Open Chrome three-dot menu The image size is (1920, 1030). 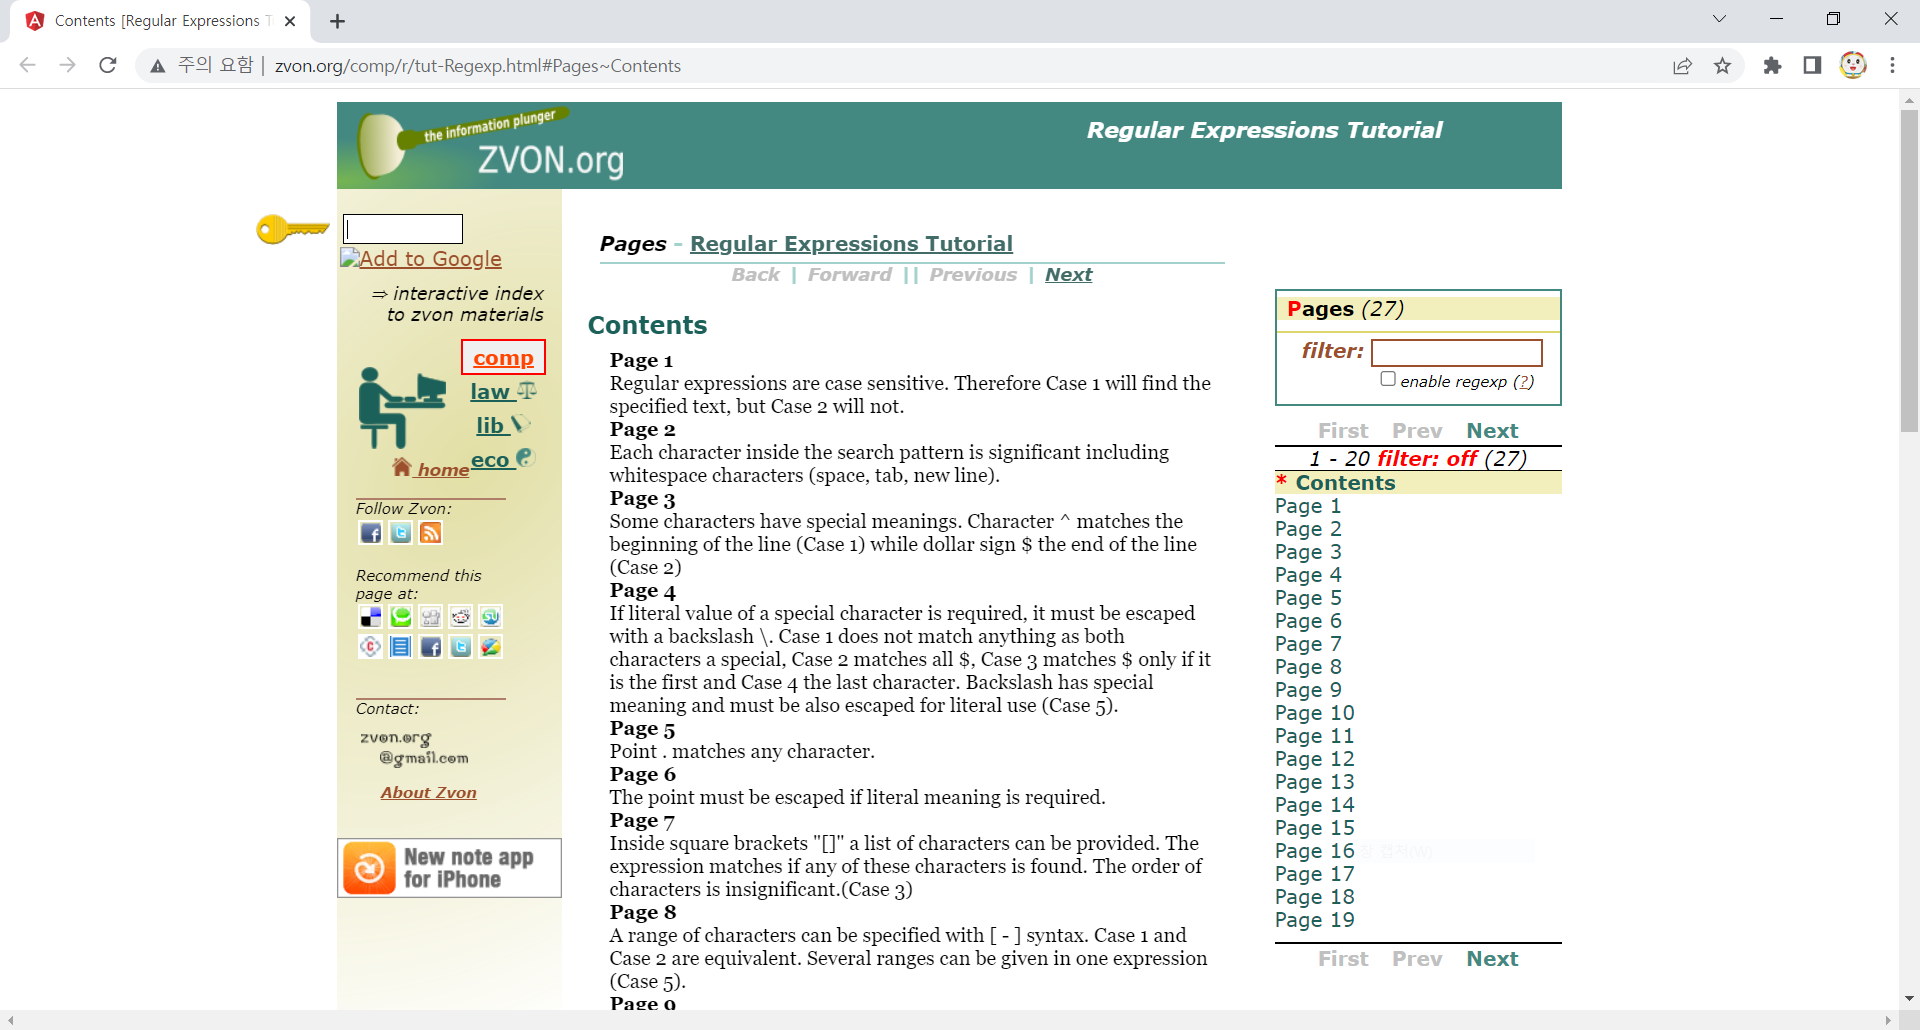1892,65
